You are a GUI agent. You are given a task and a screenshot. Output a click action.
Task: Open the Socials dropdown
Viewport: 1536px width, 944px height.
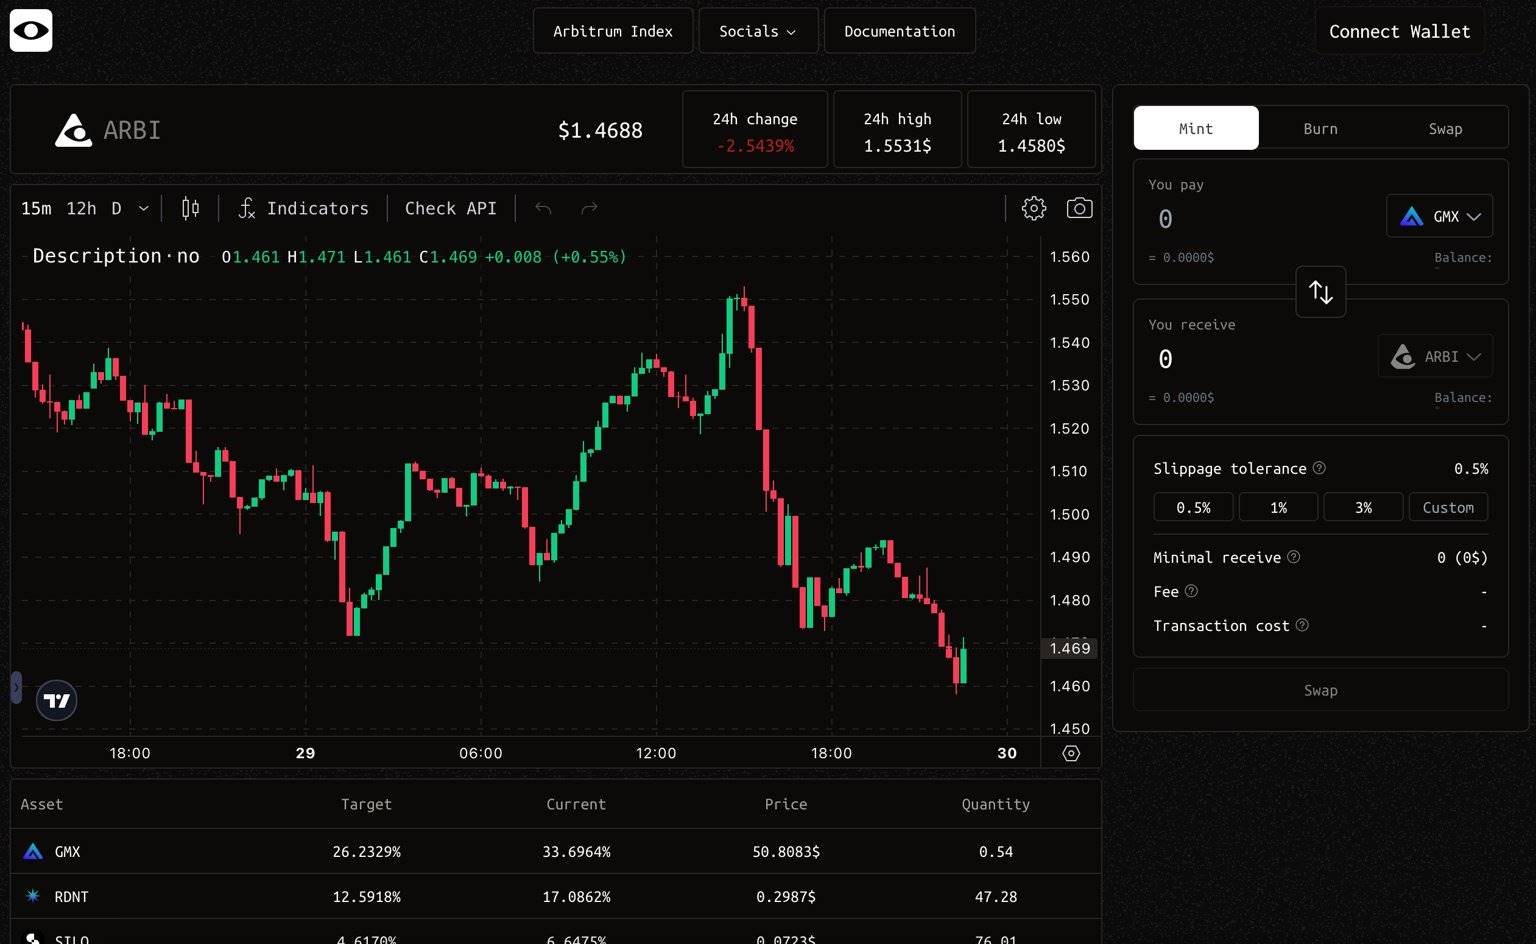758,31
